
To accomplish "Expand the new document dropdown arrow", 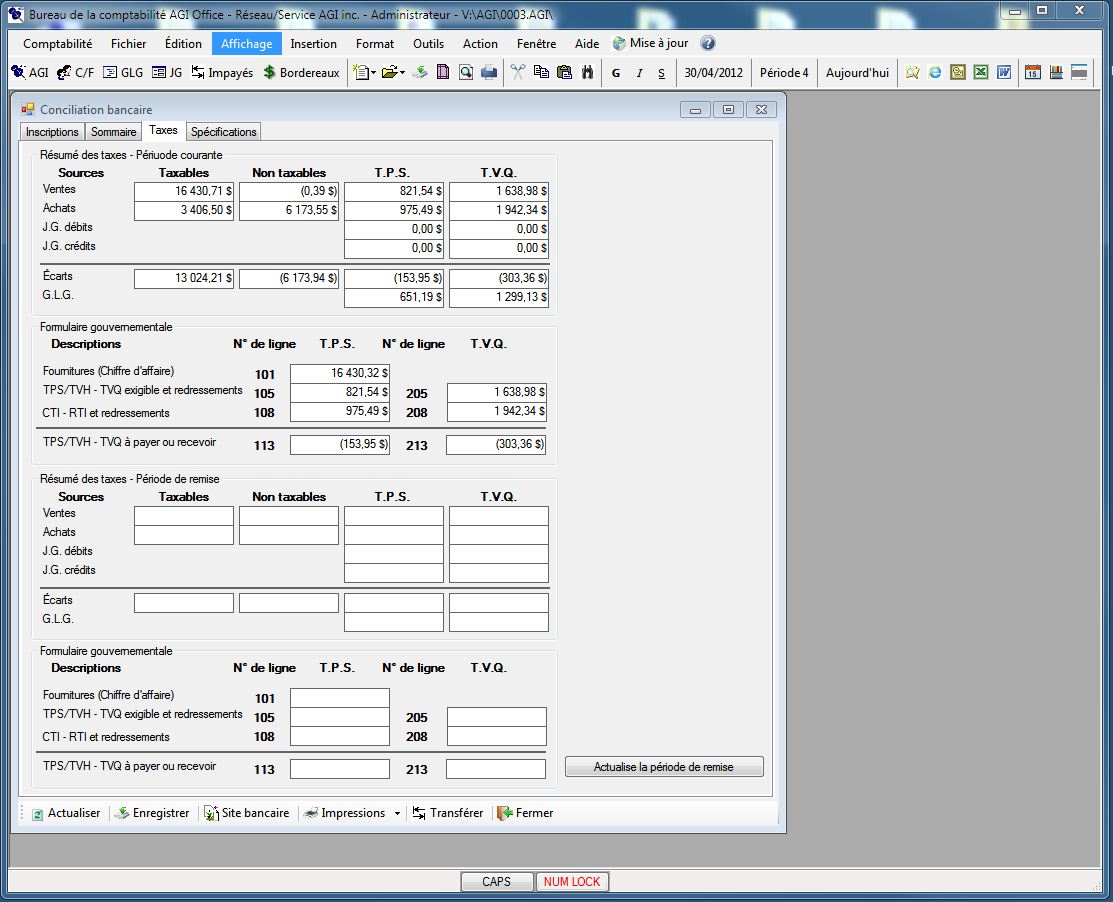I will pyautogui.click(x=373, y=72).
